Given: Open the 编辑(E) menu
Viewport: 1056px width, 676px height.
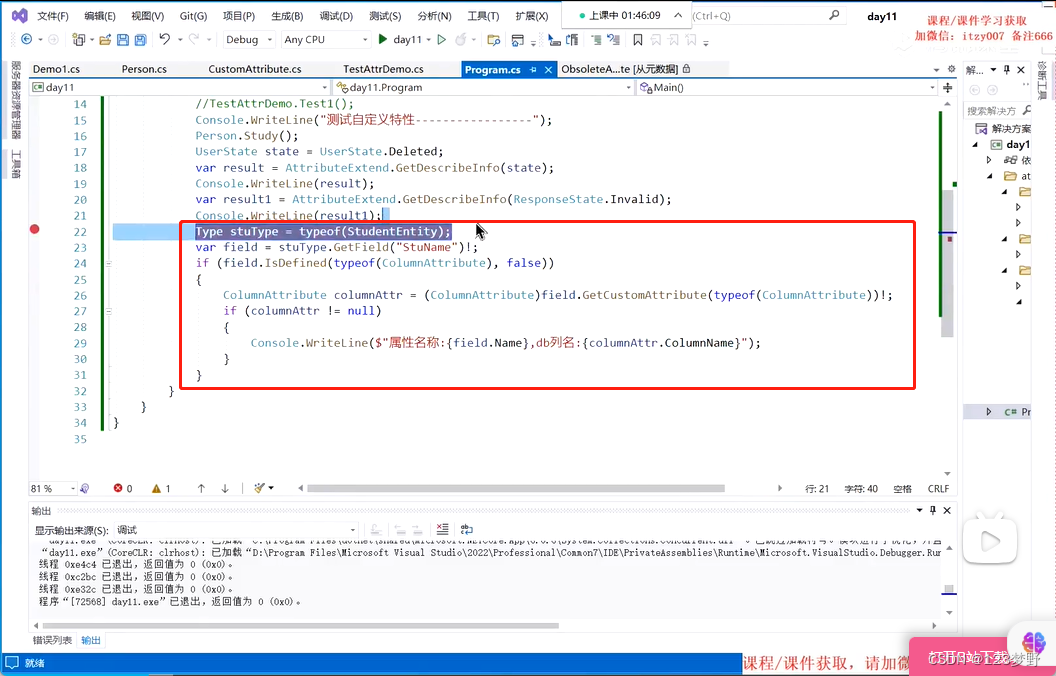Looking at the screenshot, I should [x=100, y=15].
